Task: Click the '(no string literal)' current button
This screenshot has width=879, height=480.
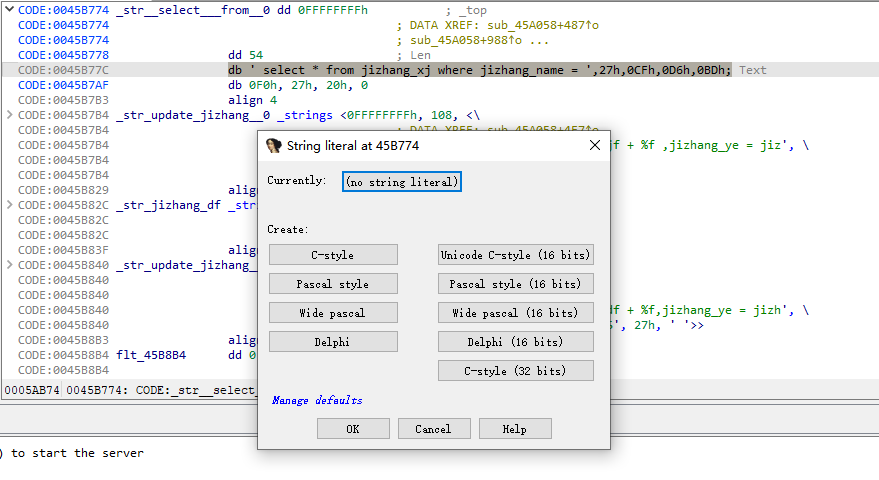Action: pos(402,182)
